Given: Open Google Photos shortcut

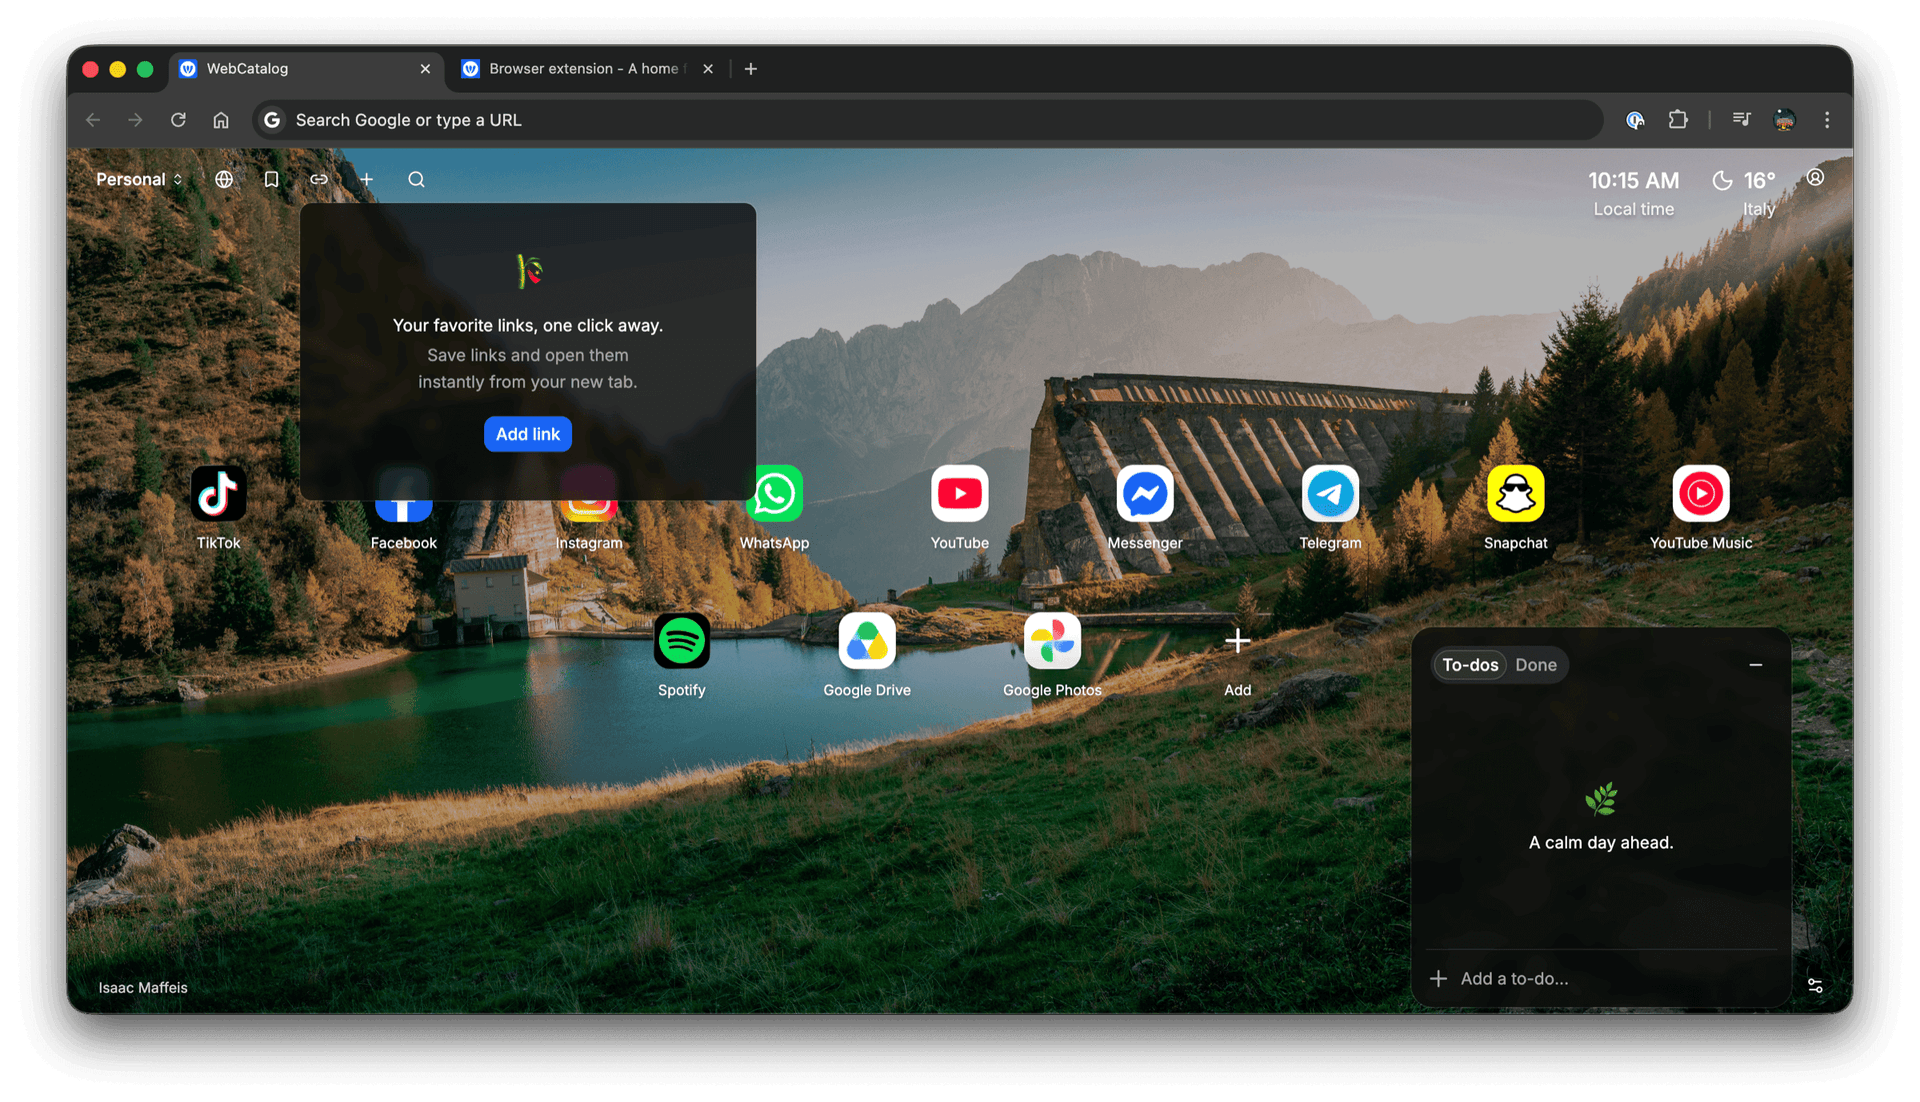Looking at the screenshot, I should (1052, 641).
